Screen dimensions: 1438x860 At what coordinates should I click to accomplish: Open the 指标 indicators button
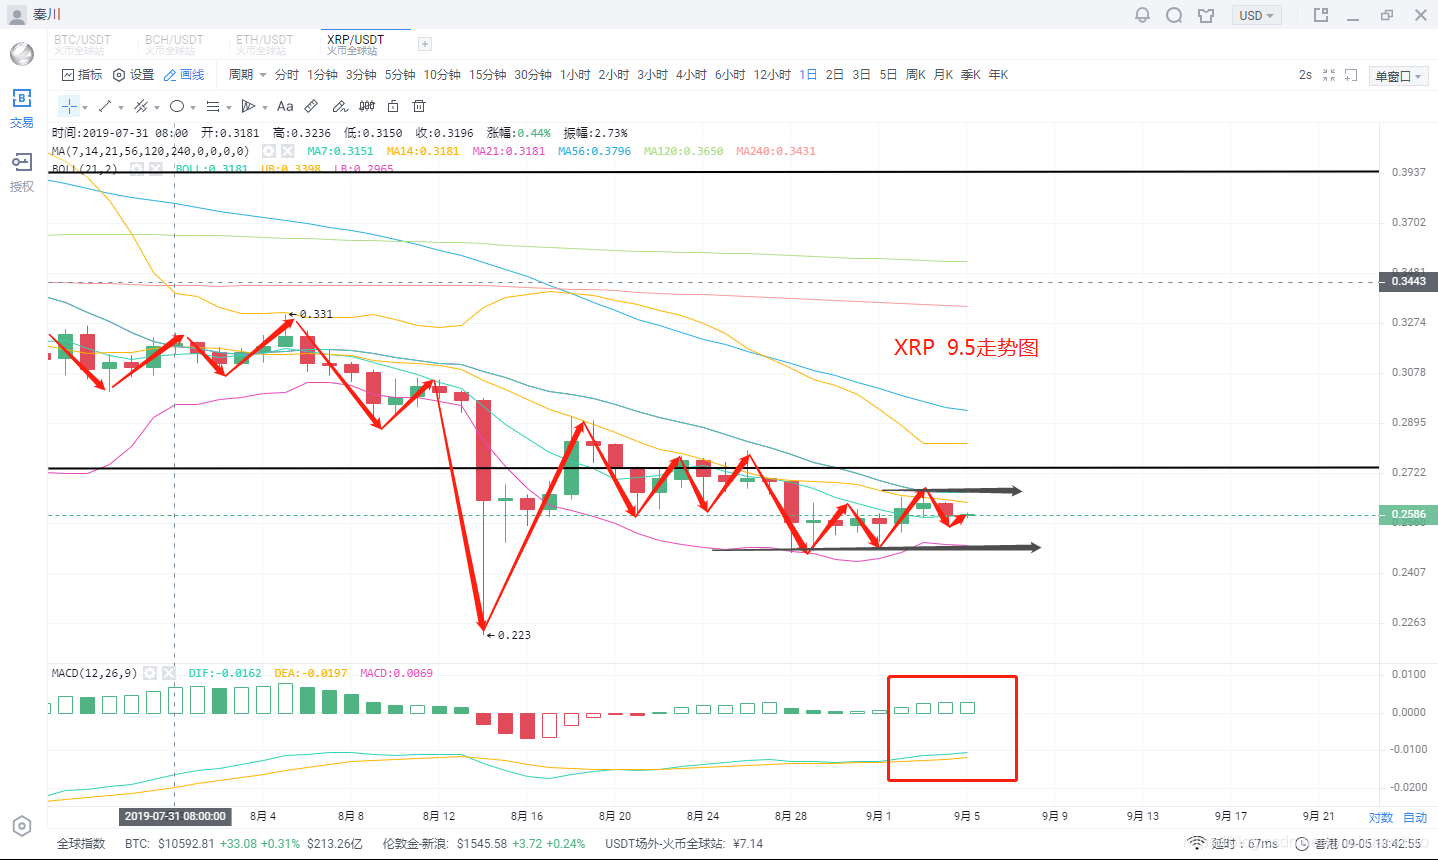[x=82, y=75]
